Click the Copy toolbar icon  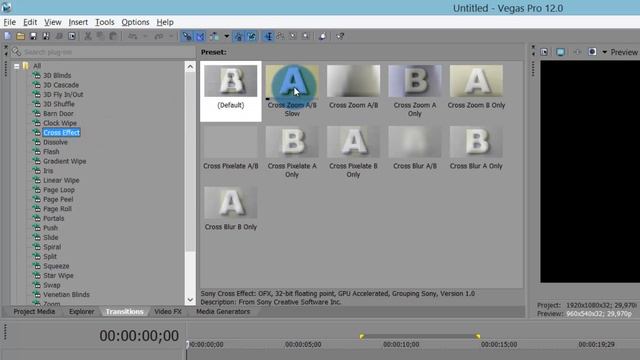(100, 36)
